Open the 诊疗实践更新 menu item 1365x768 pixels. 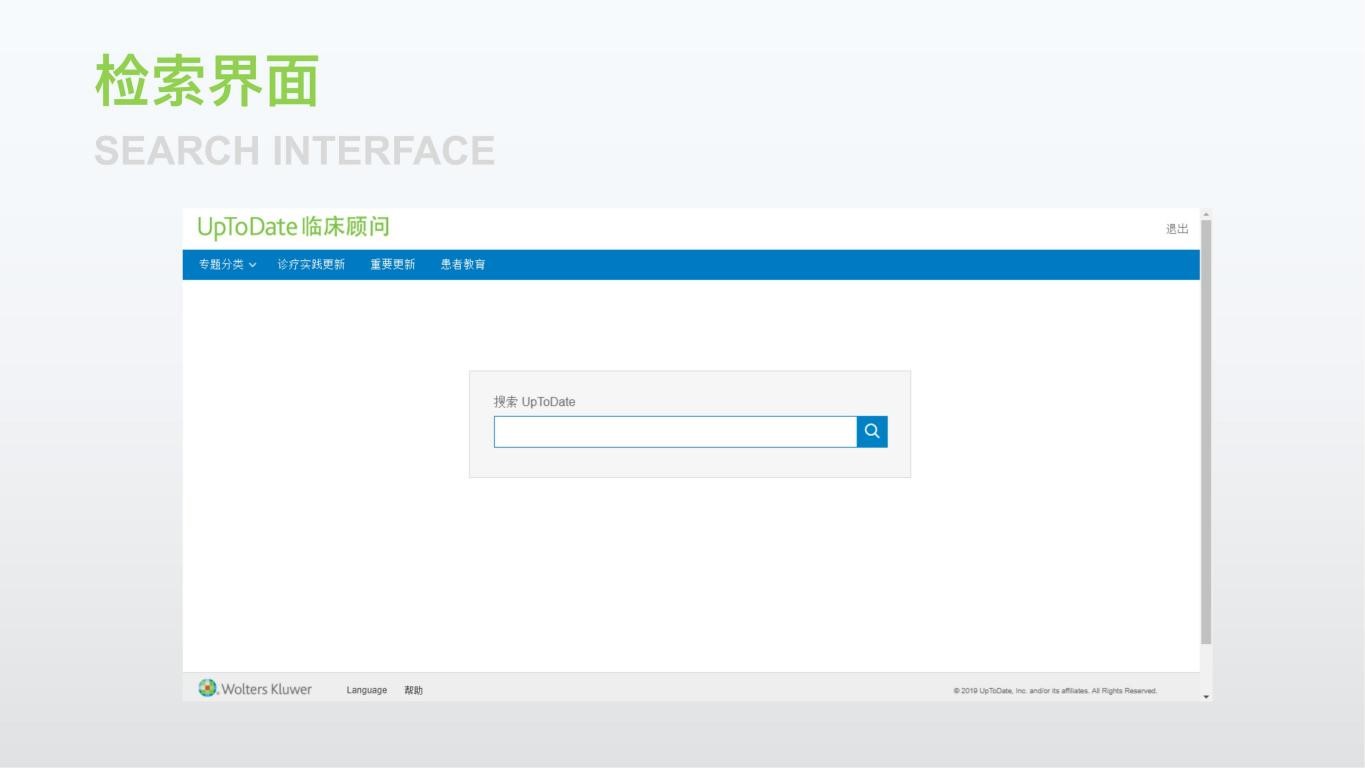311,265
